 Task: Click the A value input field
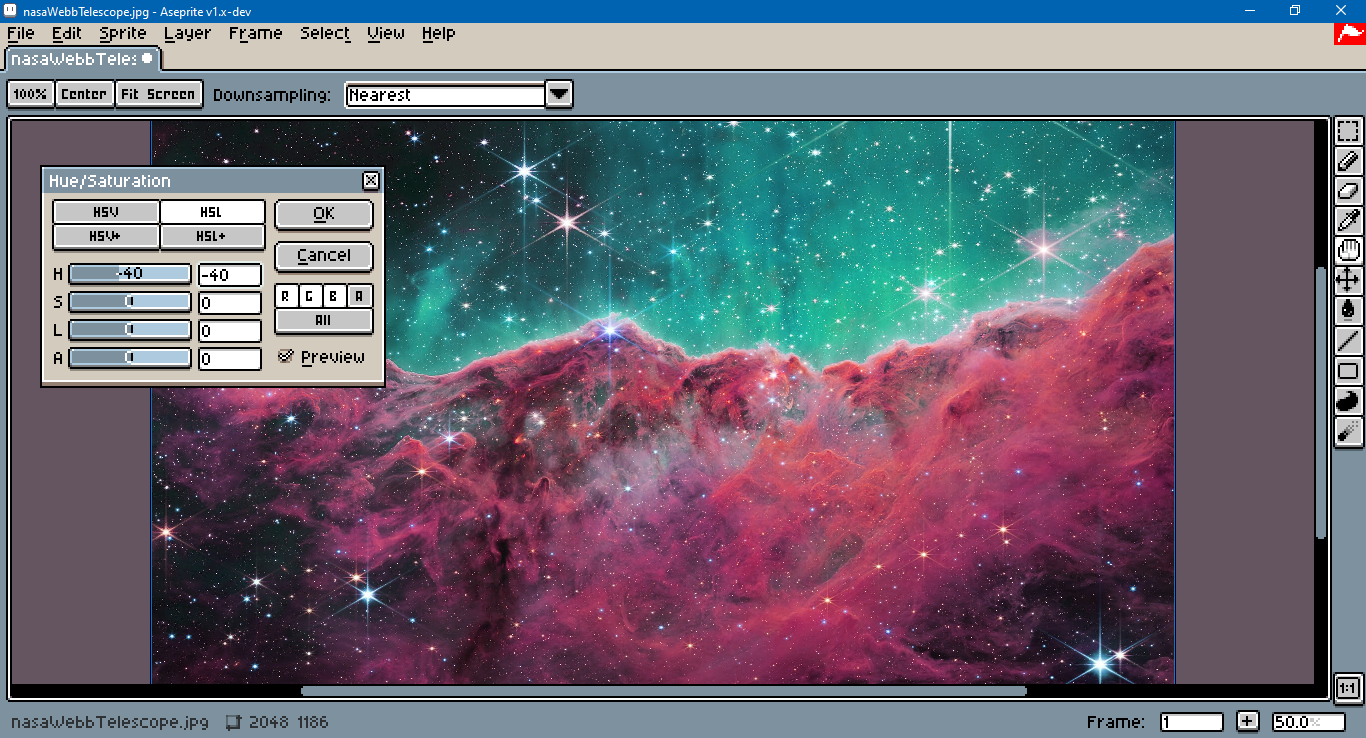[x=230, y=359]
